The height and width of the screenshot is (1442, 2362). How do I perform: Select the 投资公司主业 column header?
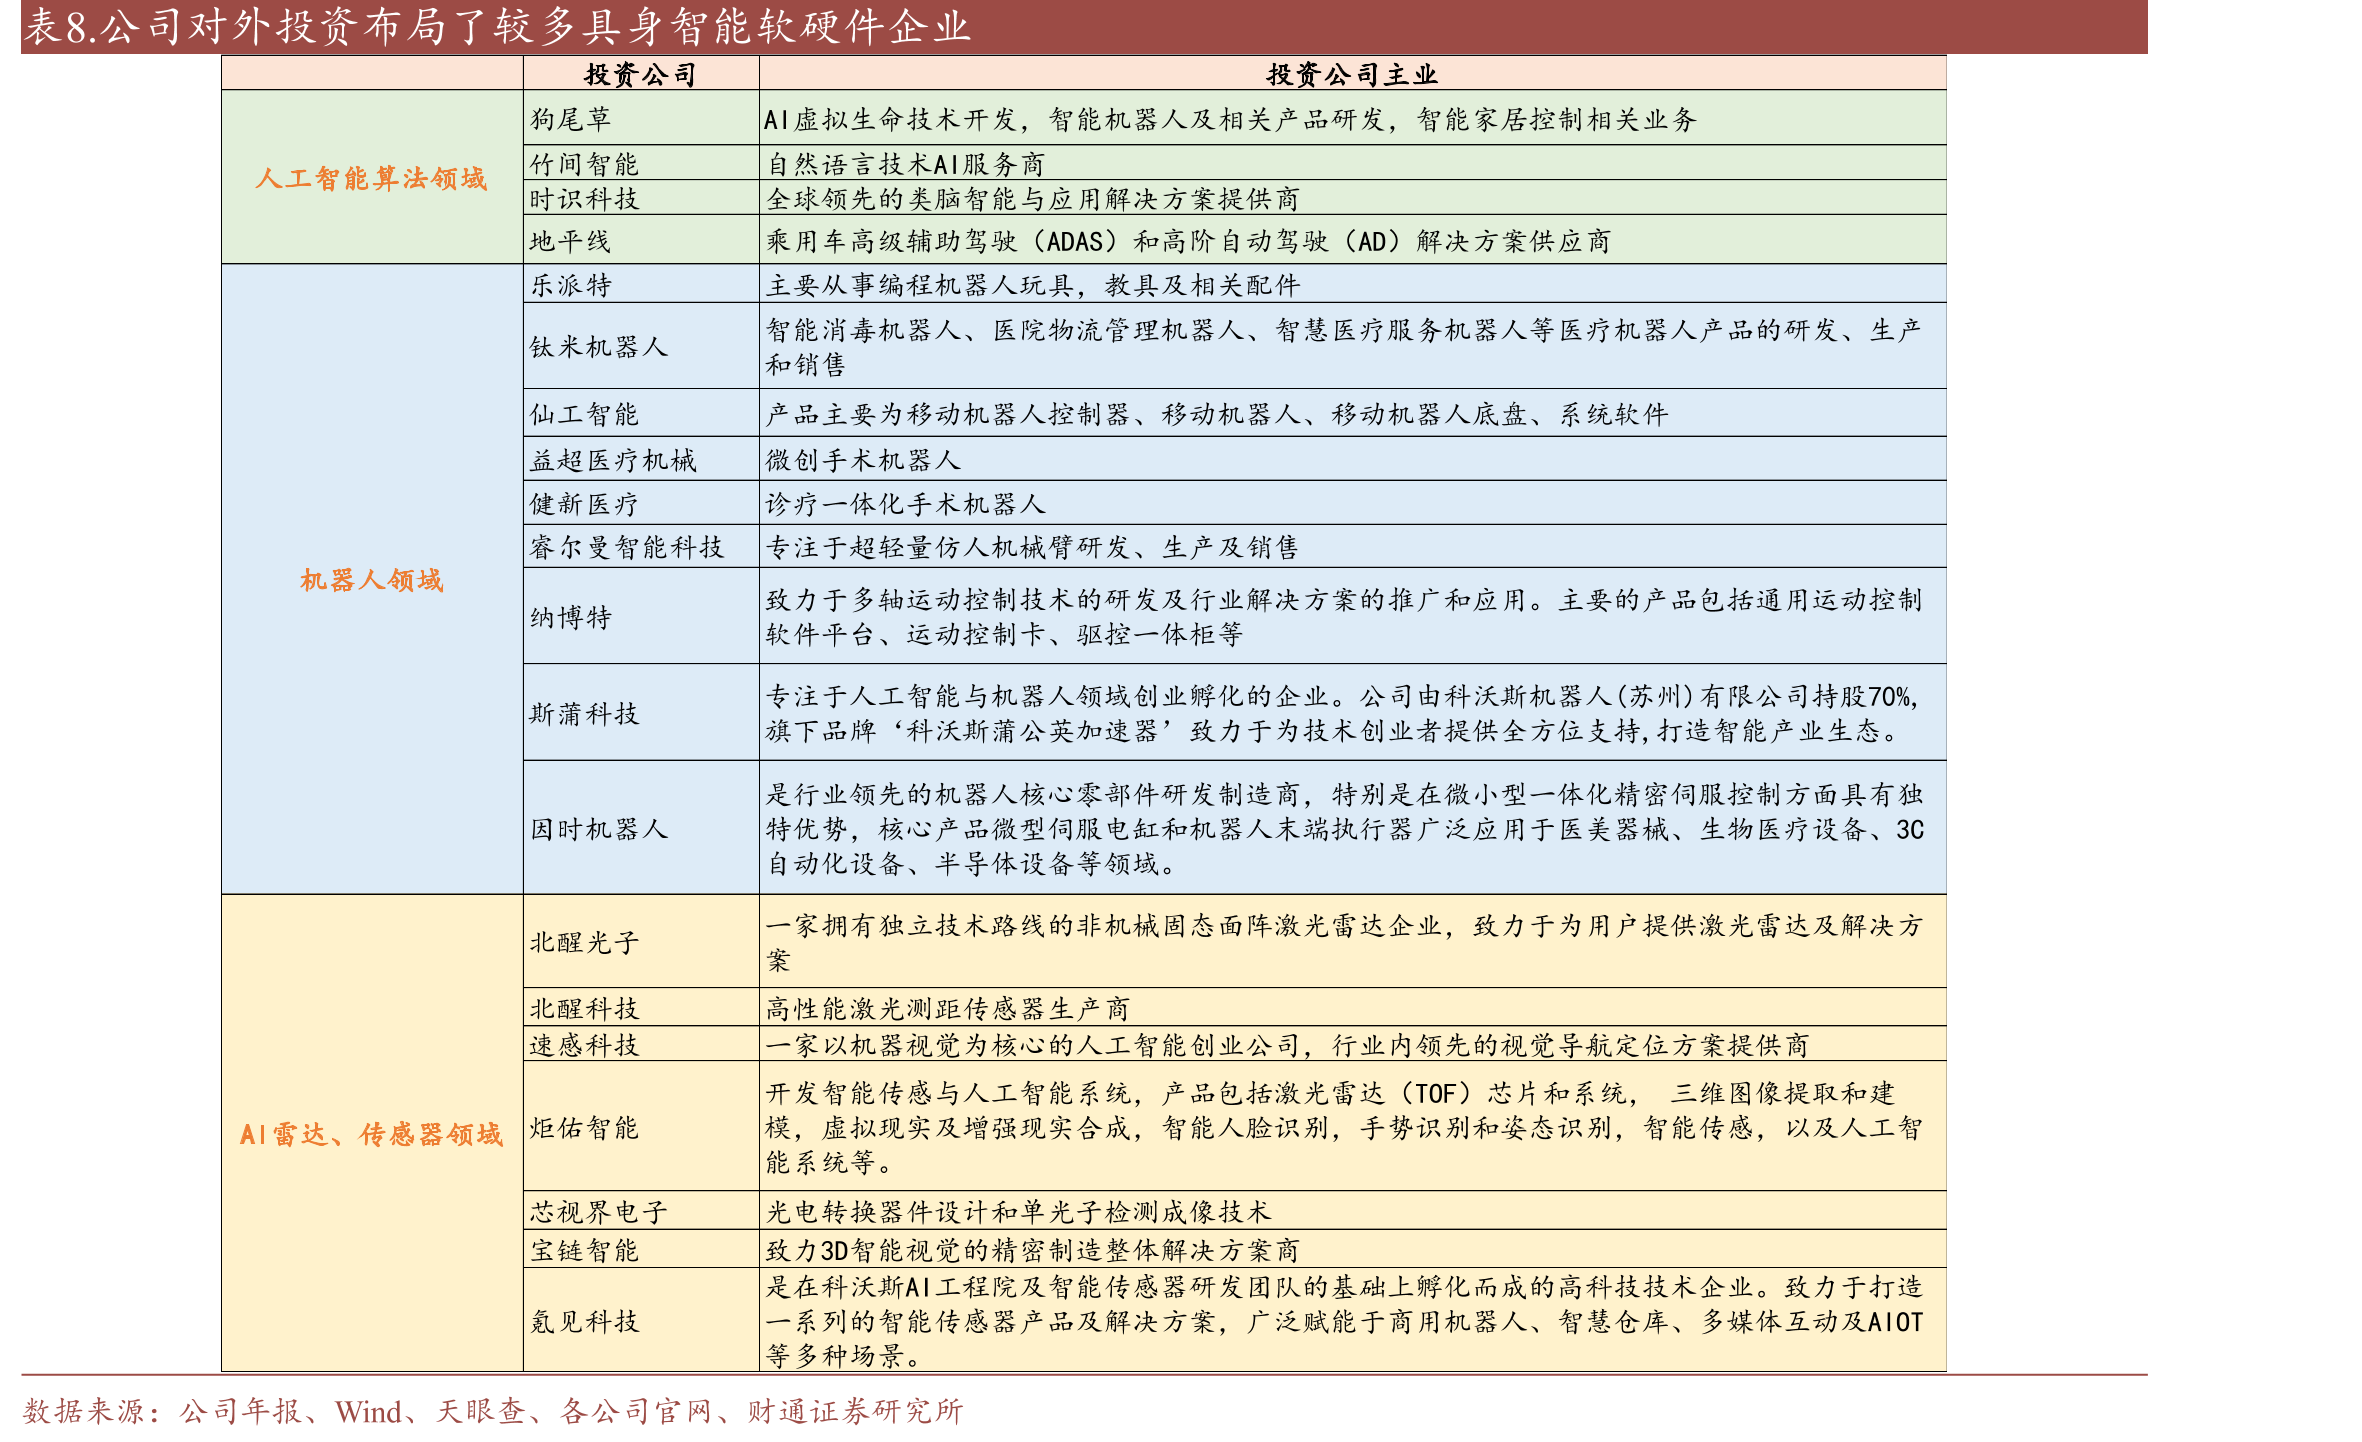tap(1352, 74)
